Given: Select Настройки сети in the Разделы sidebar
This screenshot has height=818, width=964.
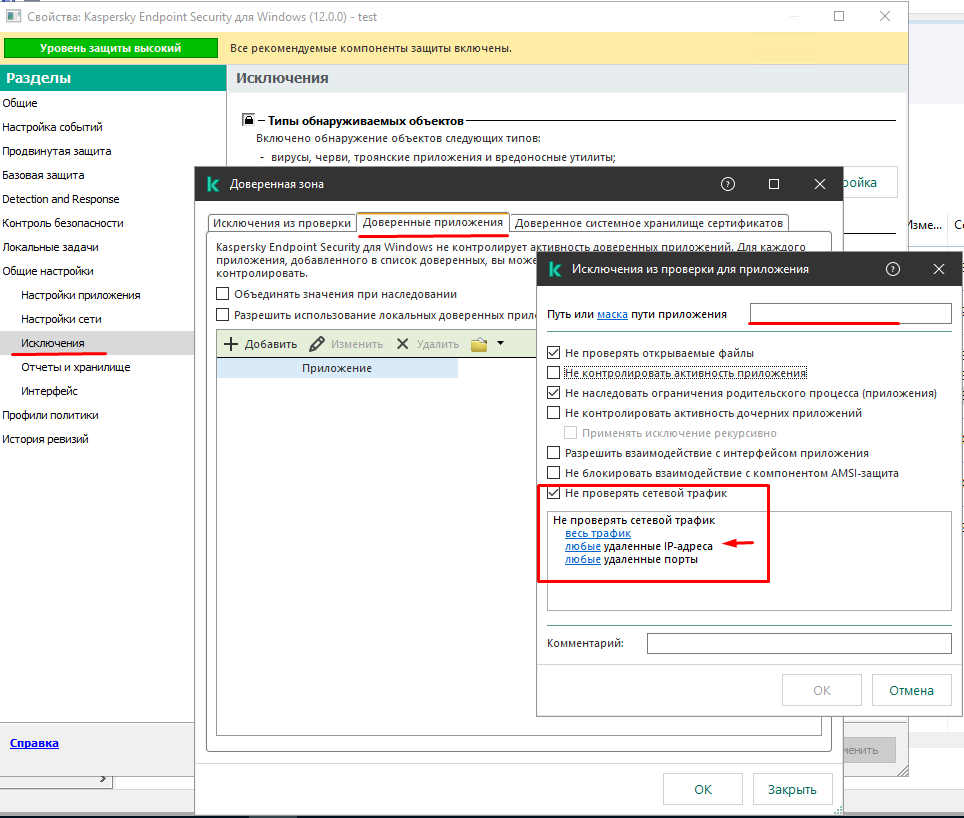Looking at the screenshot, I should point(61,319).
